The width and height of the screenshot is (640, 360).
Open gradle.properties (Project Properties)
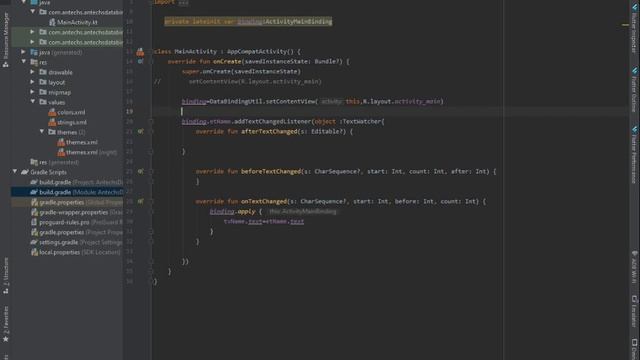tap(81, 232)
